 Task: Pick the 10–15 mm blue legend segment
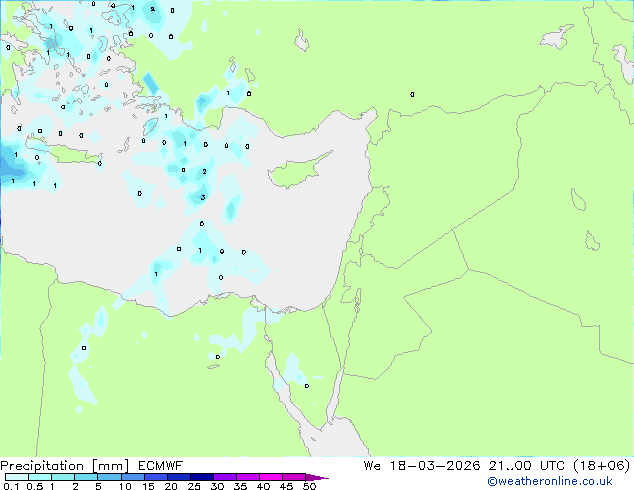click(x=132, y=477)
